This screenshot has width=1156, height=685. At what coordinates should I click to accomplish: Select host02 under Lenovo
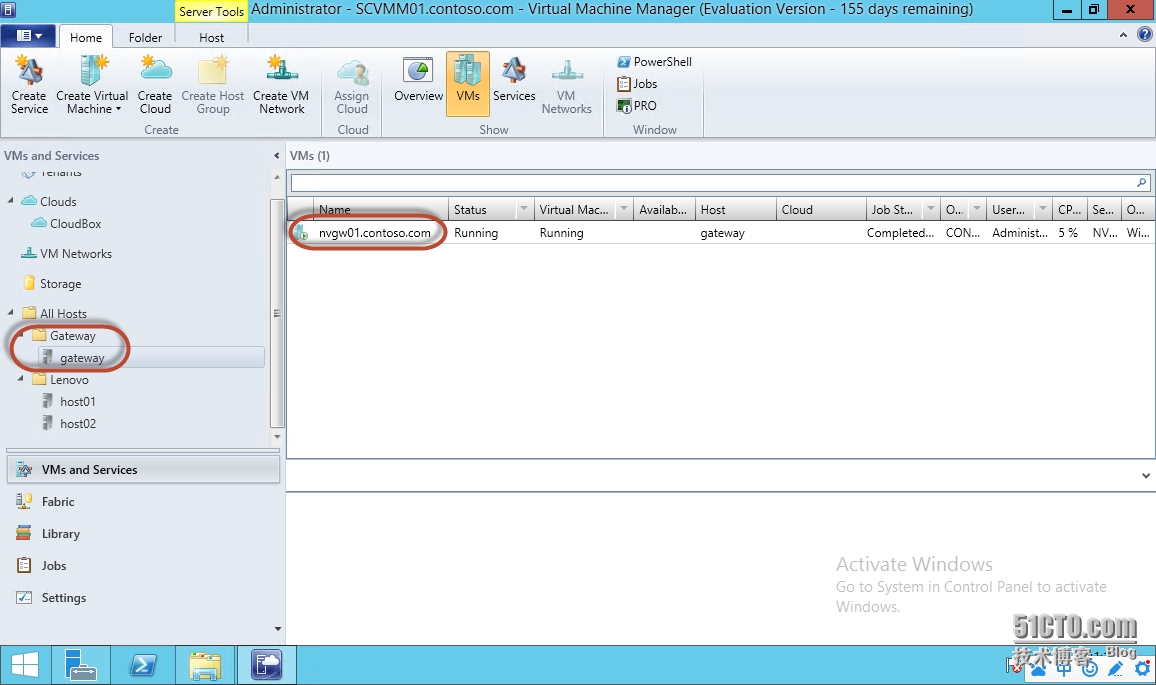(x=77, y=424)
